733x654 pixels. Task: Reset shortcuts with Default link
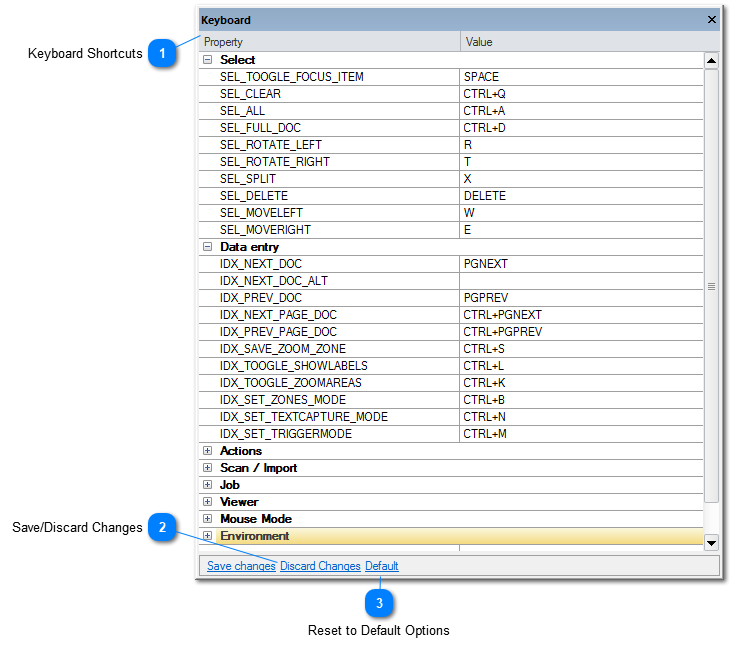click(381, 566)
